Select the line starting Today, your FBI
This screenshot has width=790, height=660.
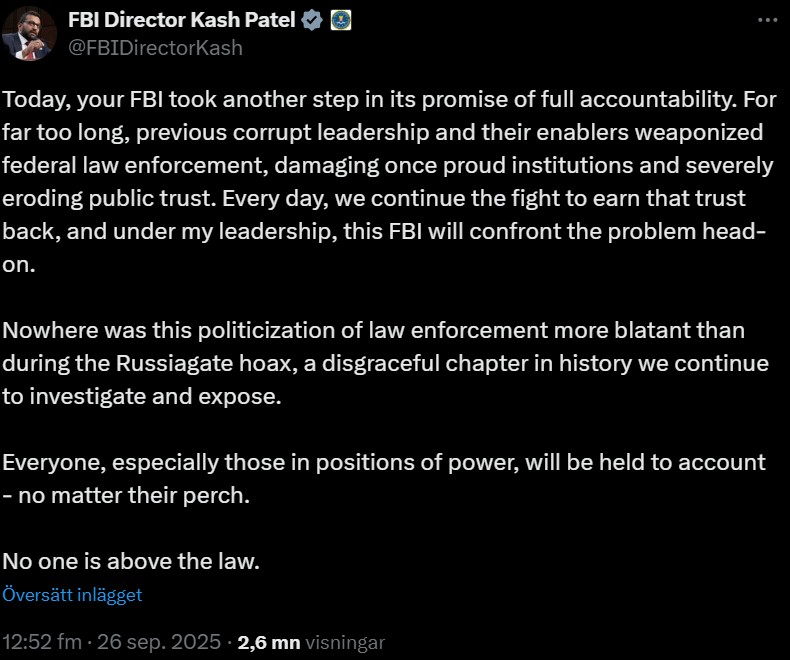click(389, 100)
